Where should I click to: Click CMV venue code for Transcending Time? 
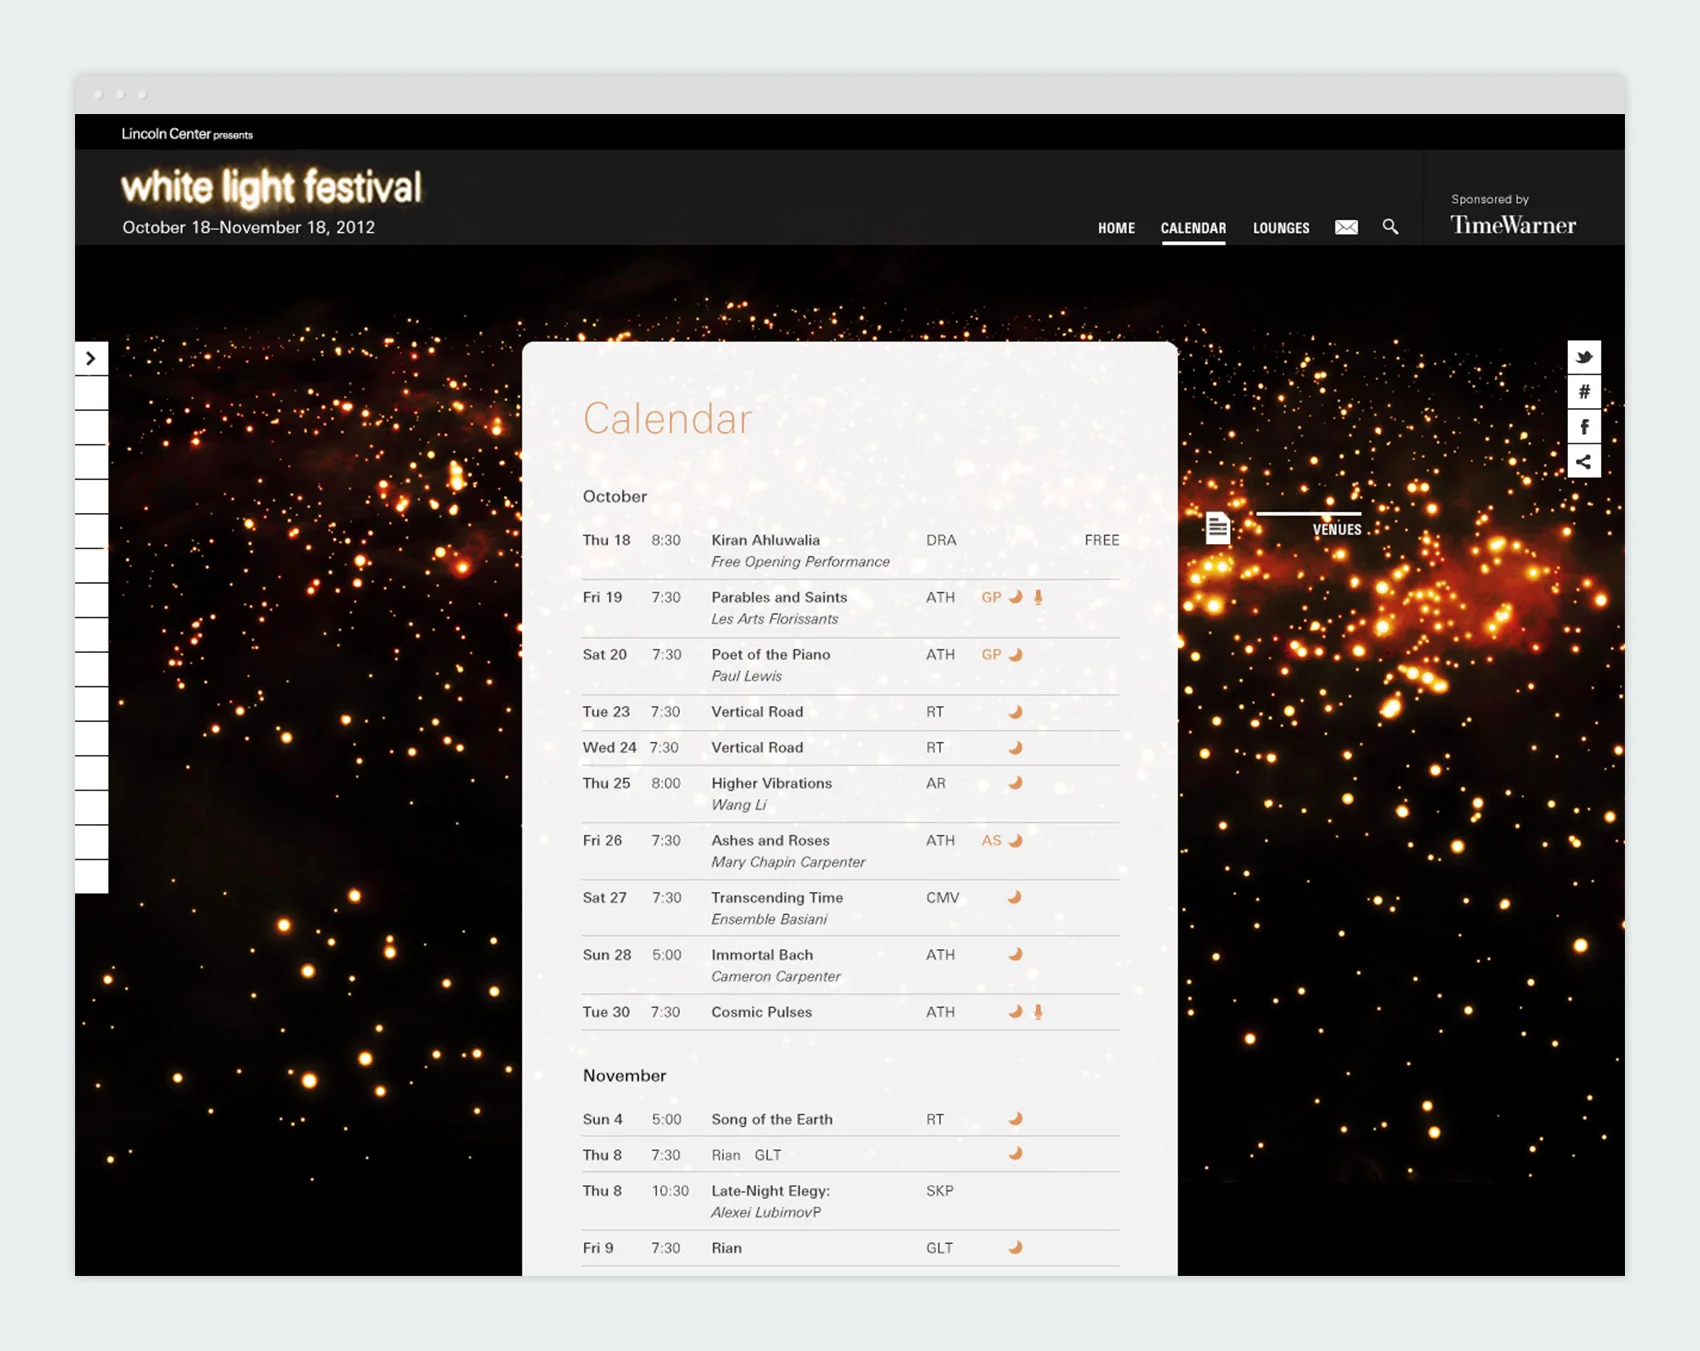point(942,898)
